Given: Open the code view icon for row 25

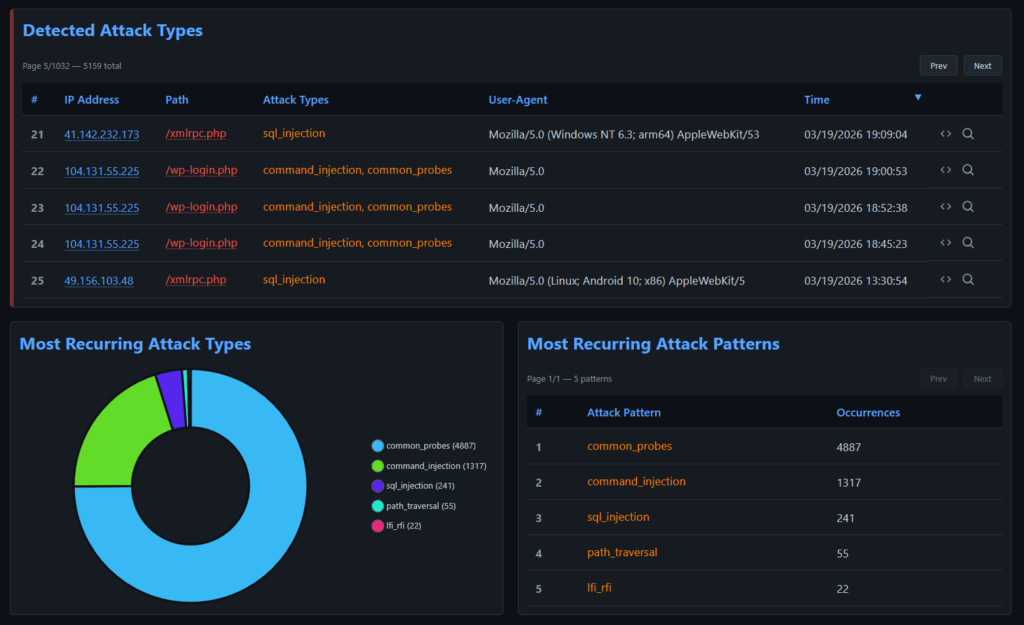Looking at the screenshot, I should [945, 279].
